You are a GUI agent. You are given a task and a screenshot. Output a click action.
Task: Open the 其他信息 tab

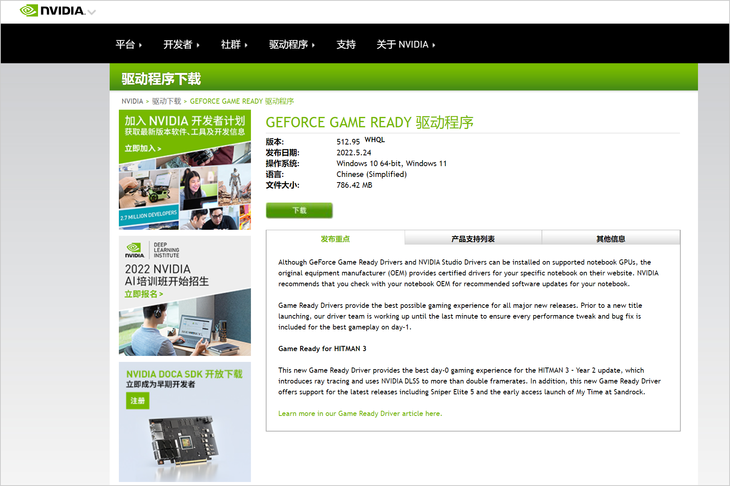pos(610,239)
